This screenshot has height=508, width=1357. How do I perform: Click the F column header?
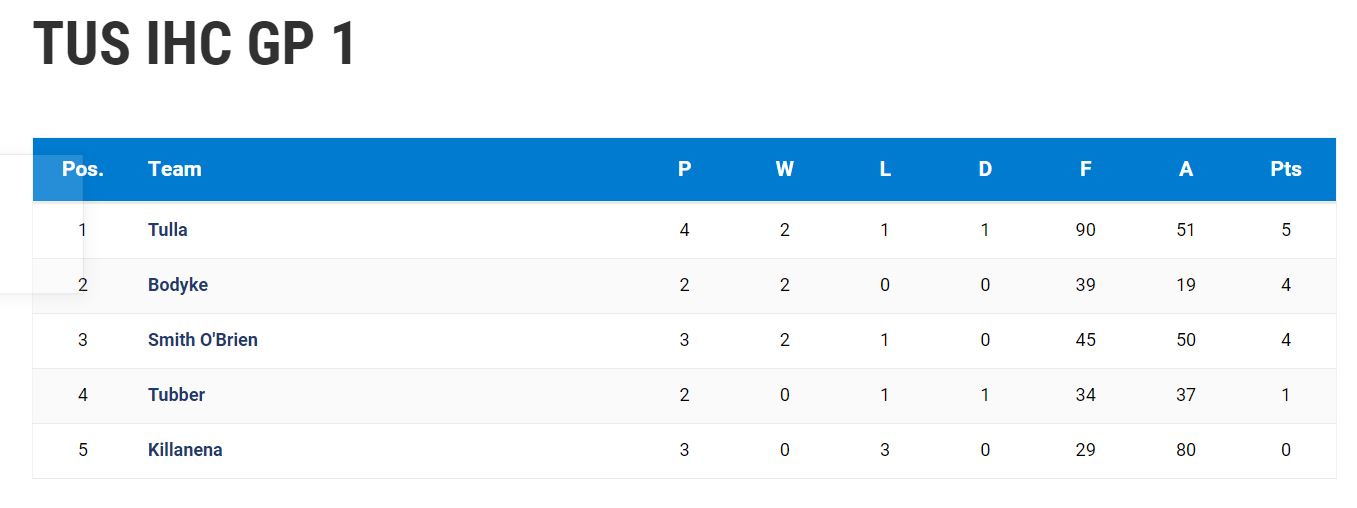1085,169
